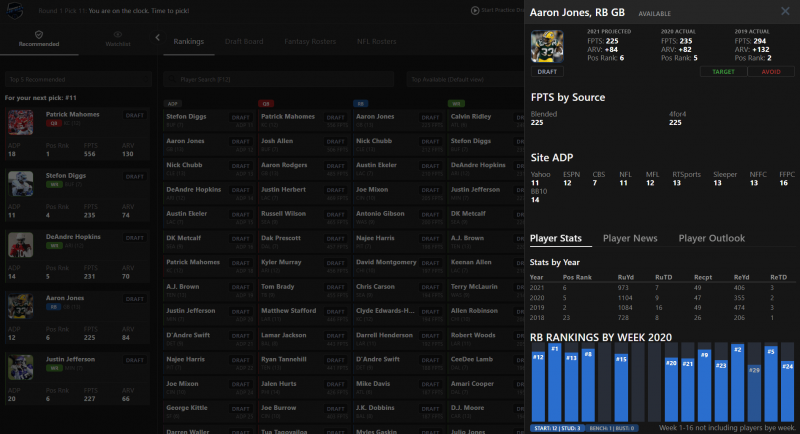The width and height of the screenshot is (800, 434).
Task: Select Lamar Jackson in the QB column
Action: (284, 335)
